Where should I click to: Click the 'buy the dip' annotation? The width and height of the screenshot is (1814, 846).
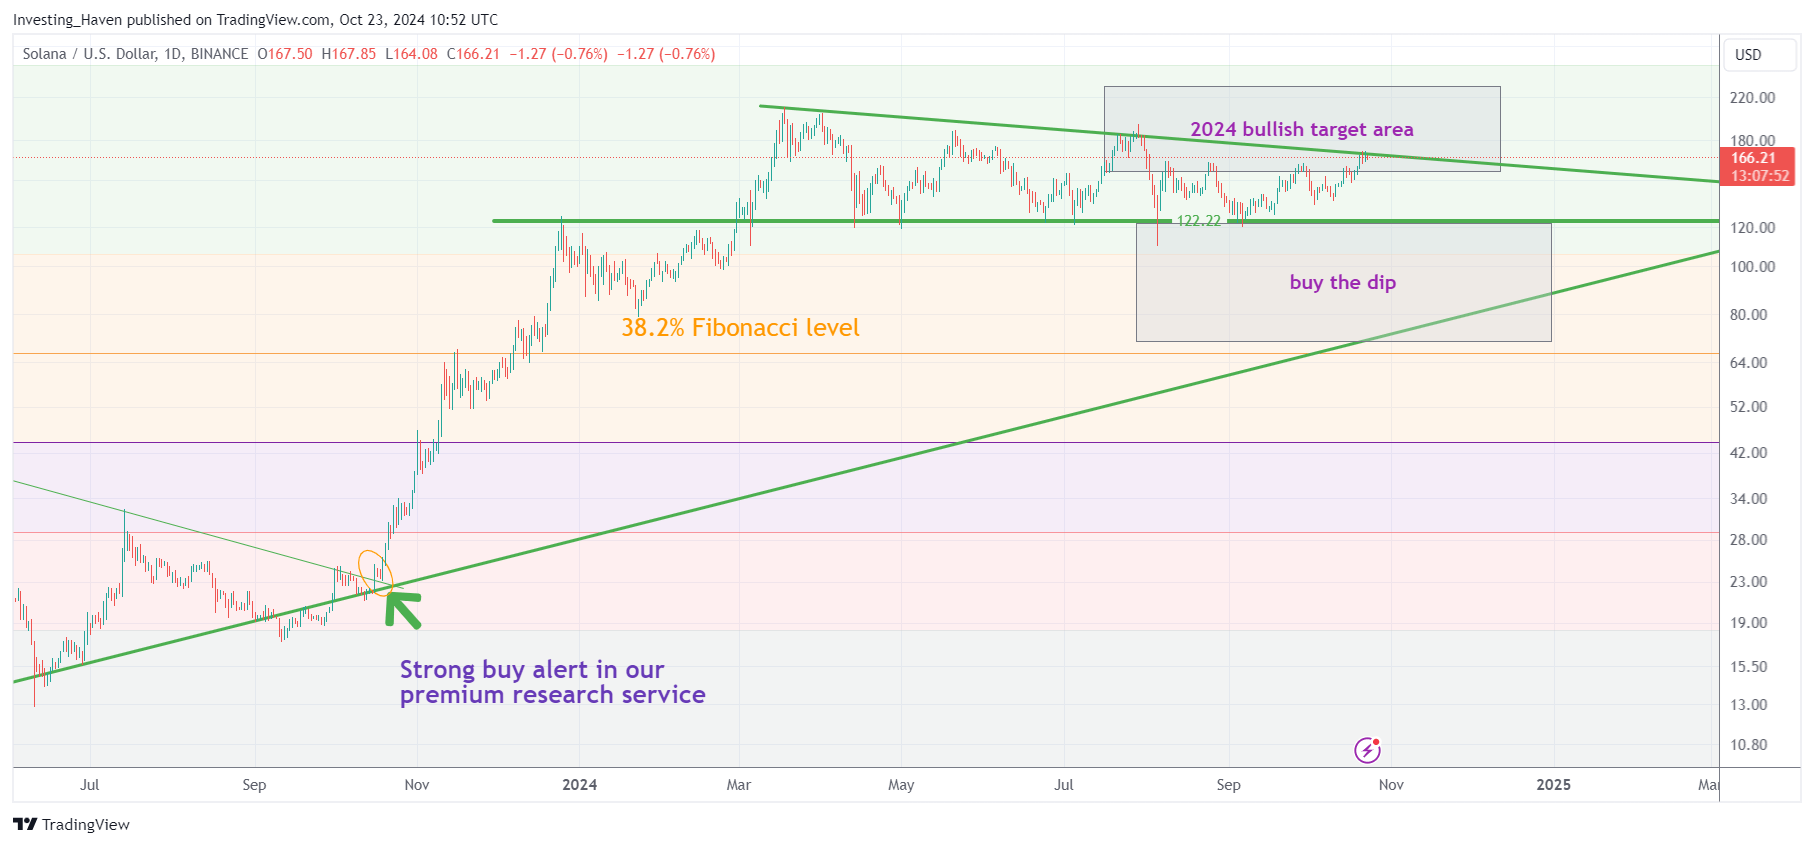(1342, 282)
